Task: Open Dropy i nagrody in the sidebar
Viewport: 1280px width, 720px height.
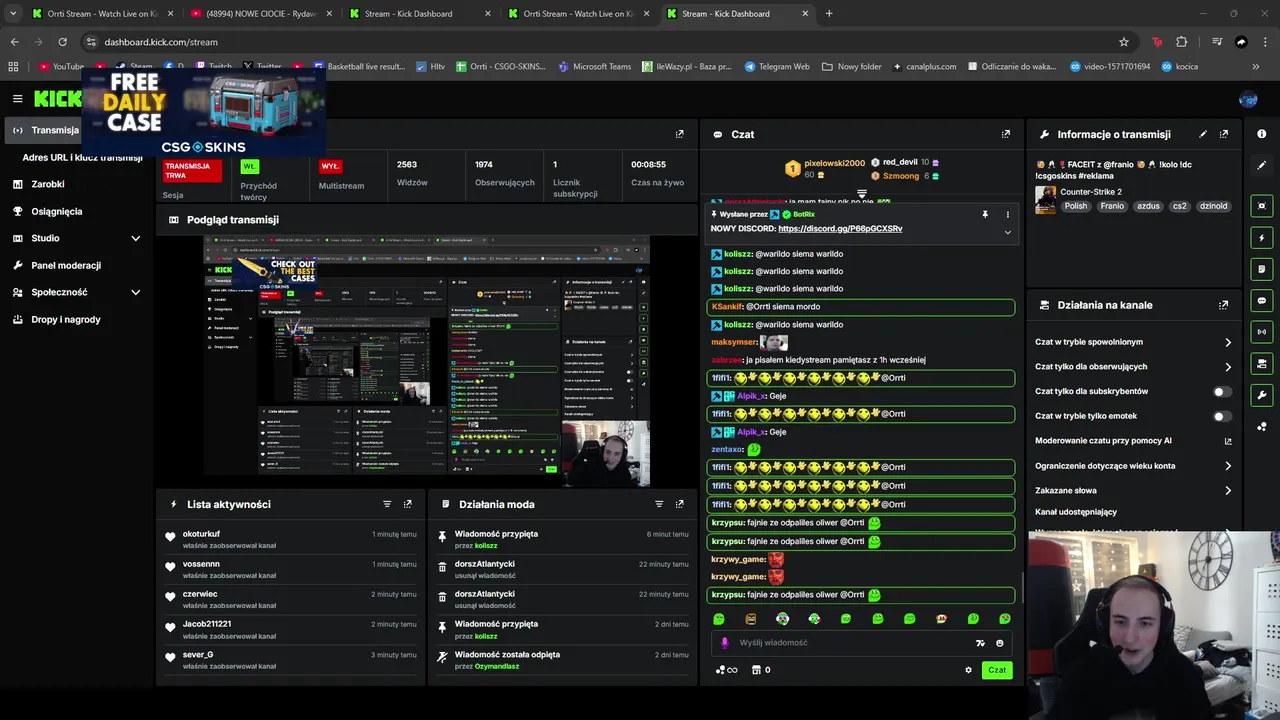Action: click(x=66, y=319)
